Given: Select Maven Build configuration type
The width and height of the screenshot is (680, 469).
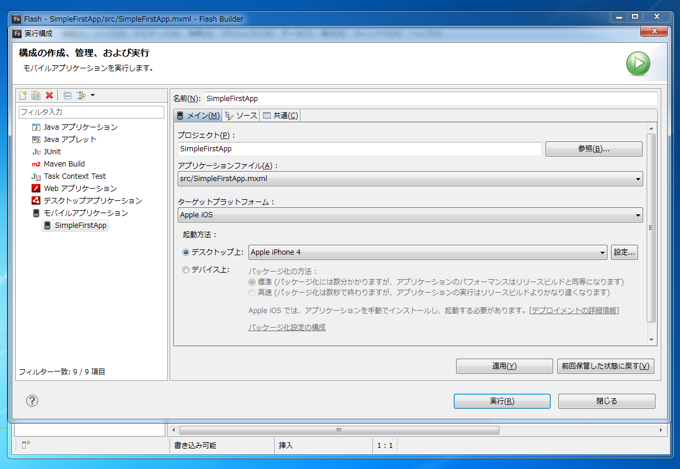Looking at the screenshot, I should tap(59, 164).
